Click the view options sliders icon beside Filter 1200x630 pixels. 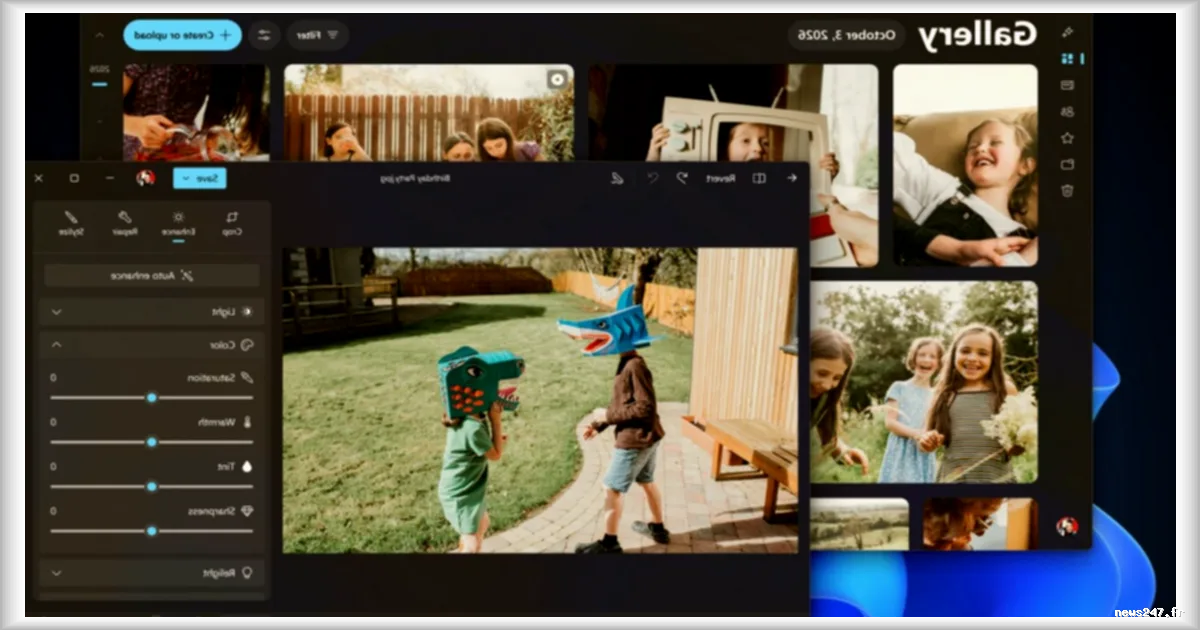point(264,35)
